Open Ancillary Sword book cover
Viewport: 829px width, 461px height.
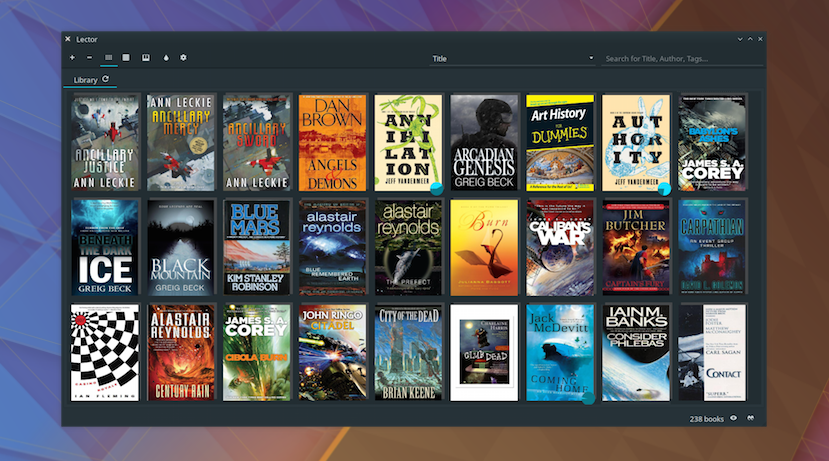point(256,143)
